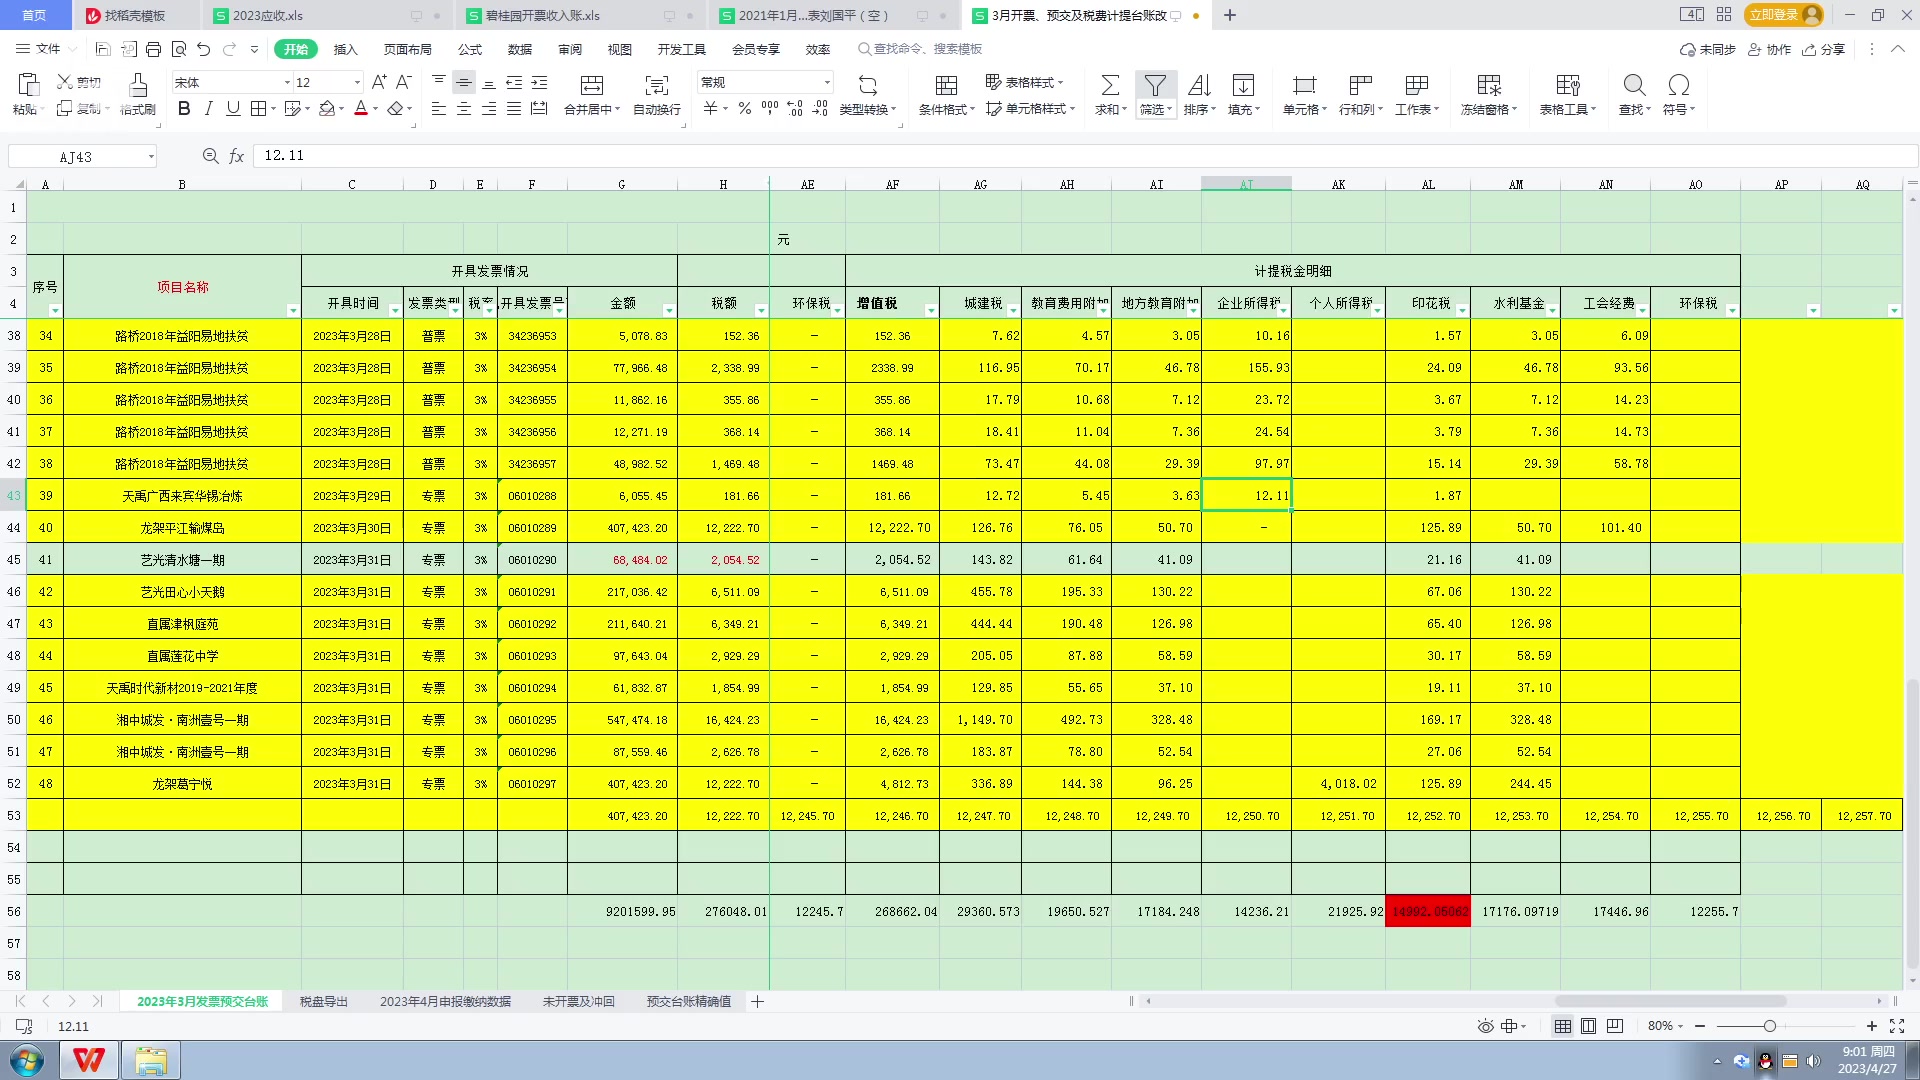Toggle Underline formatting
Screen dimensions: 1920x1080
point(233,108)
